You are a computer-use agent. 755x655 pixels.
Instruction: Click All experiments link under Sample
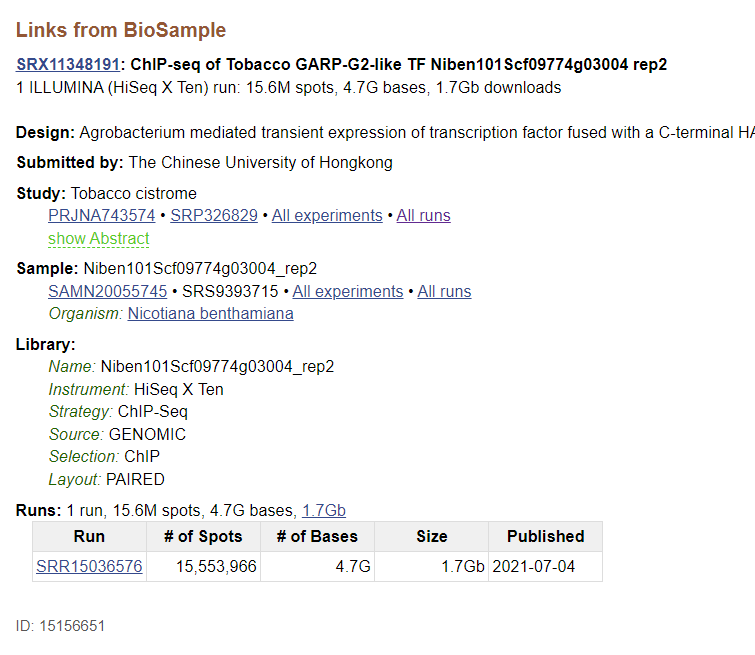pyautogui.click(x=348, y=291)
